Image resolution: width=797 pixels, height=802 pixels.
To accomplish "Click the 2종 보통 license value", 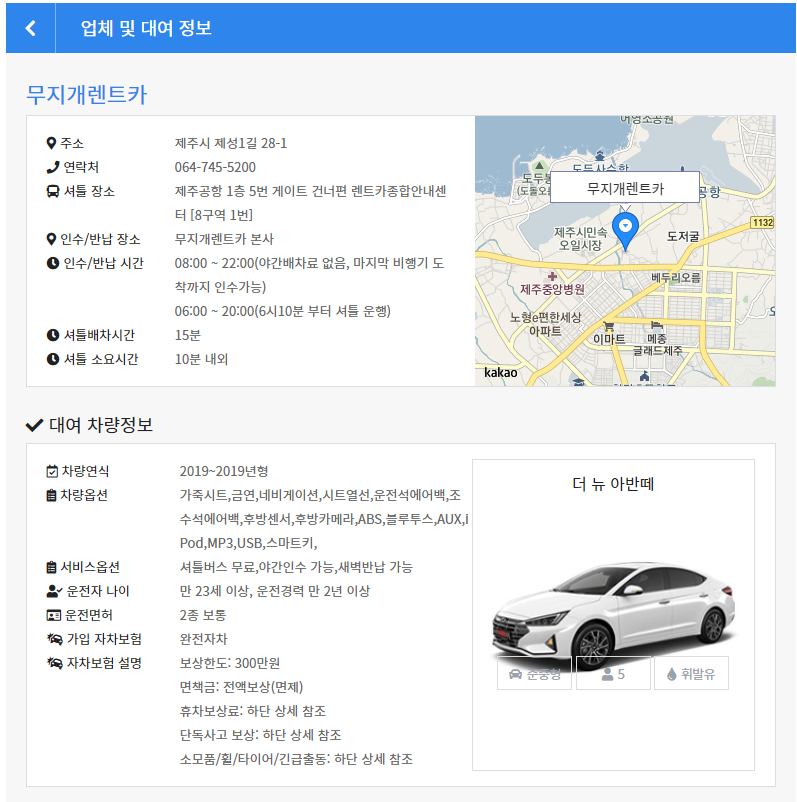I will [x=203, y=615].
